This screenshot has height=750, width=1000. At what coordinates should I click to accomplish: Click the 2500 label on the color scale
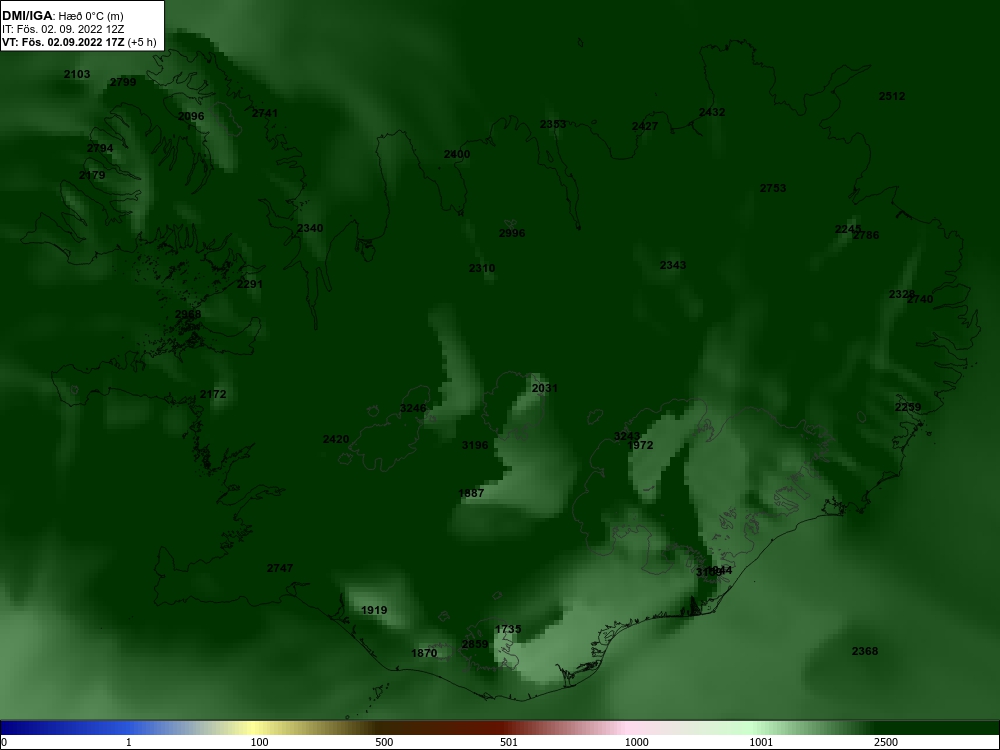pyautogui.click(x=886, y=742)
